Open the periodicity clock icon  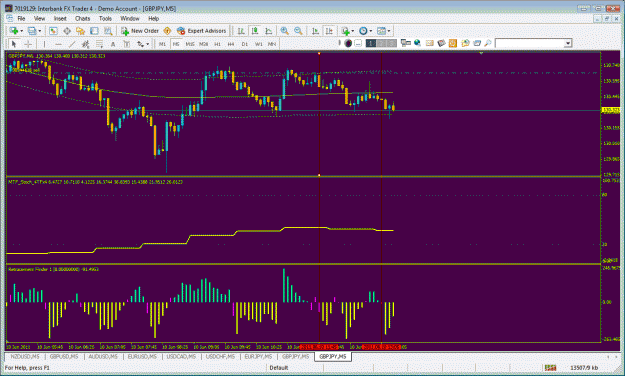pyautogui.click(x=363, y=31)
